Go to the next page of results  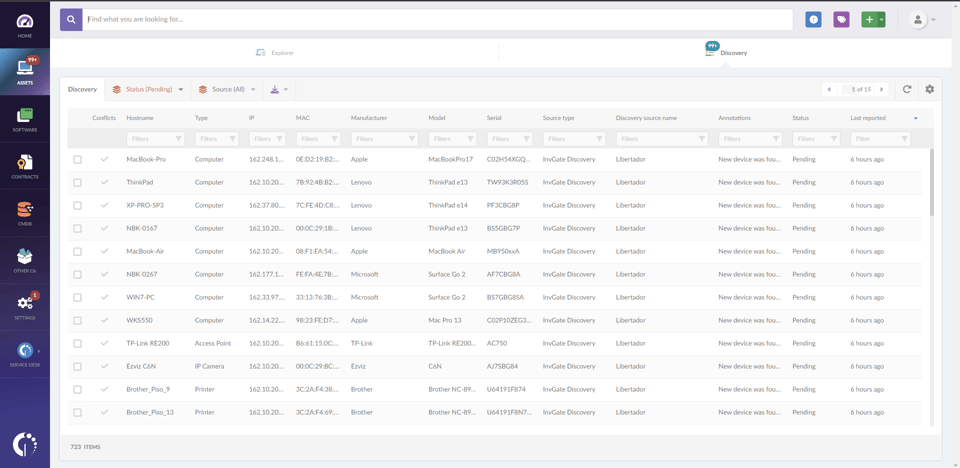tap(881, 89)
